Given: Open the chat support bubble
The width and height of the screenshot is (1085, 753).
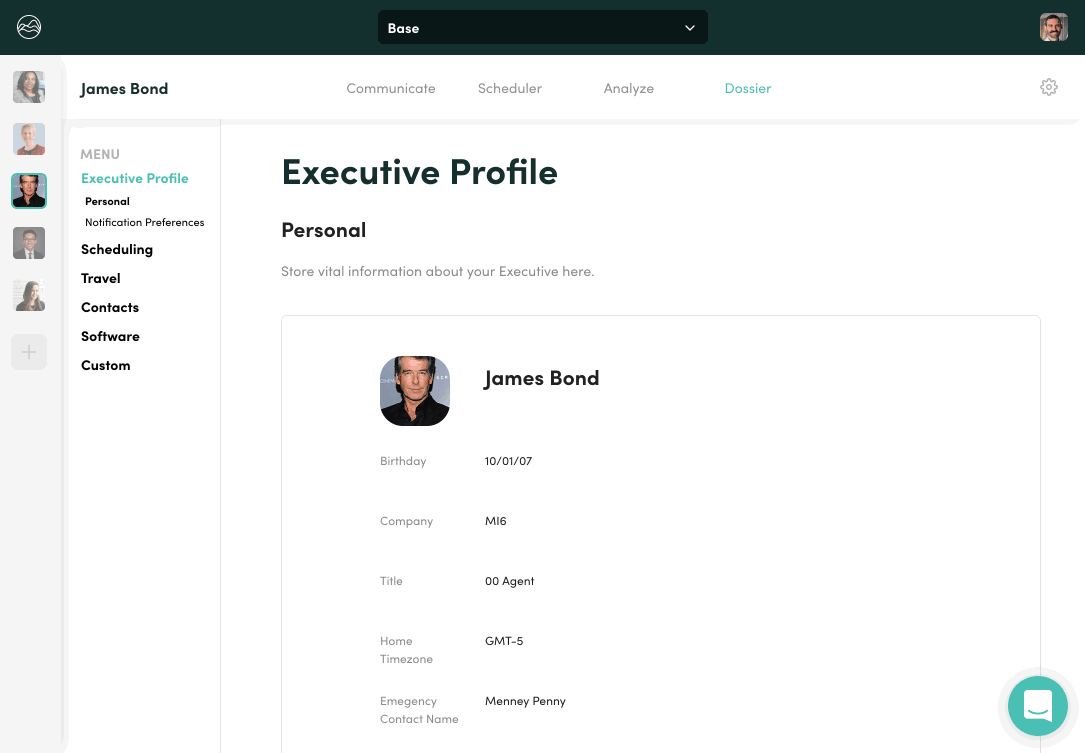Looking at the screenshot, I should pyautogui.click(x=1037, y=706).
